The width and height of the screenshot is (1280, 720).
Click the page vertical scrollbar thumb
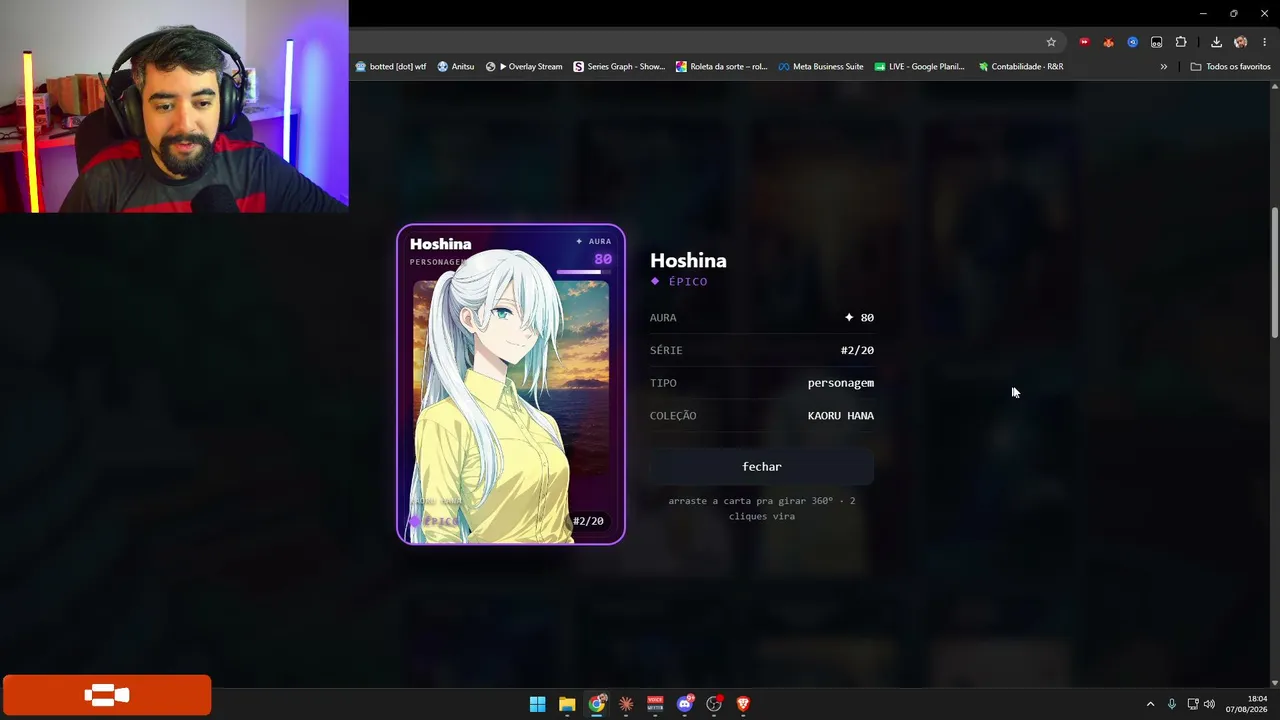(1274, 273)
